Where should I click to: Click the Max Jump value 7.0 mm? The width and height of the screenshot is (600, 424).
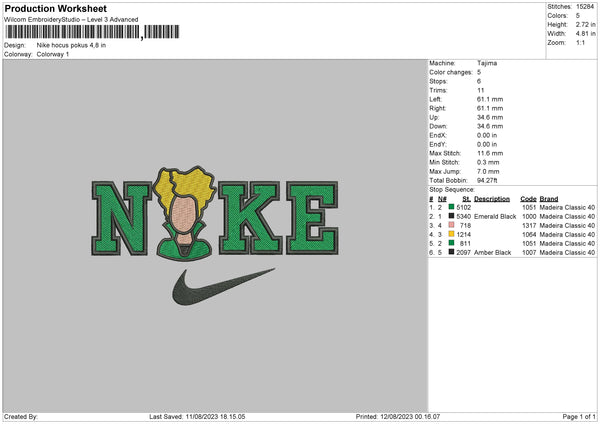[x=488, y=171]
